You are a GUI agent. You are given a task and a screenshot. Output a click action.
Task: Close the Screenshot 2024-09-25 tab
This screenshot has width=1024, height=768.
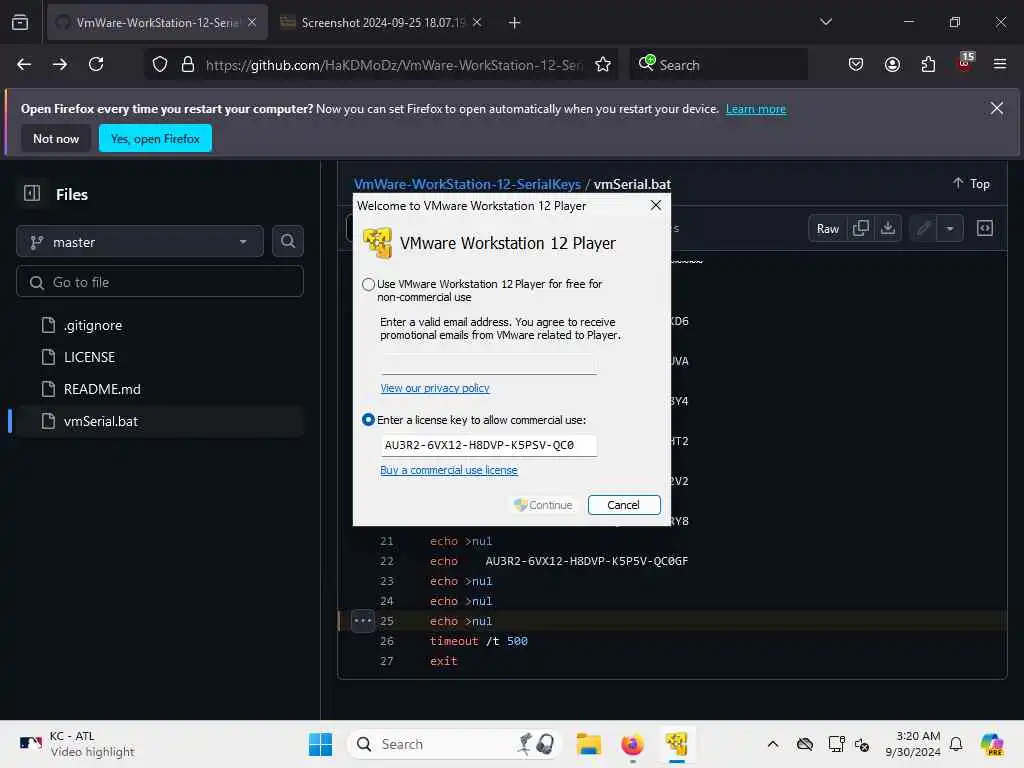[477, 23]
